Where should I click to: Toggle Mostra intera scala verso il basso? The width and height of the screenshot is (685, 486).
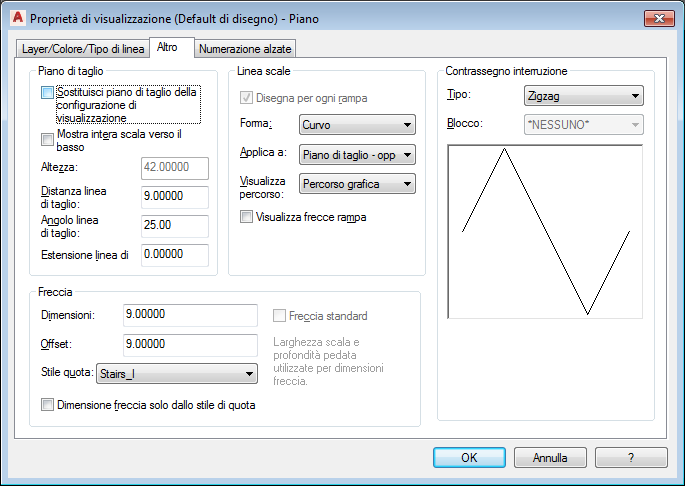[x=47, y=139]
